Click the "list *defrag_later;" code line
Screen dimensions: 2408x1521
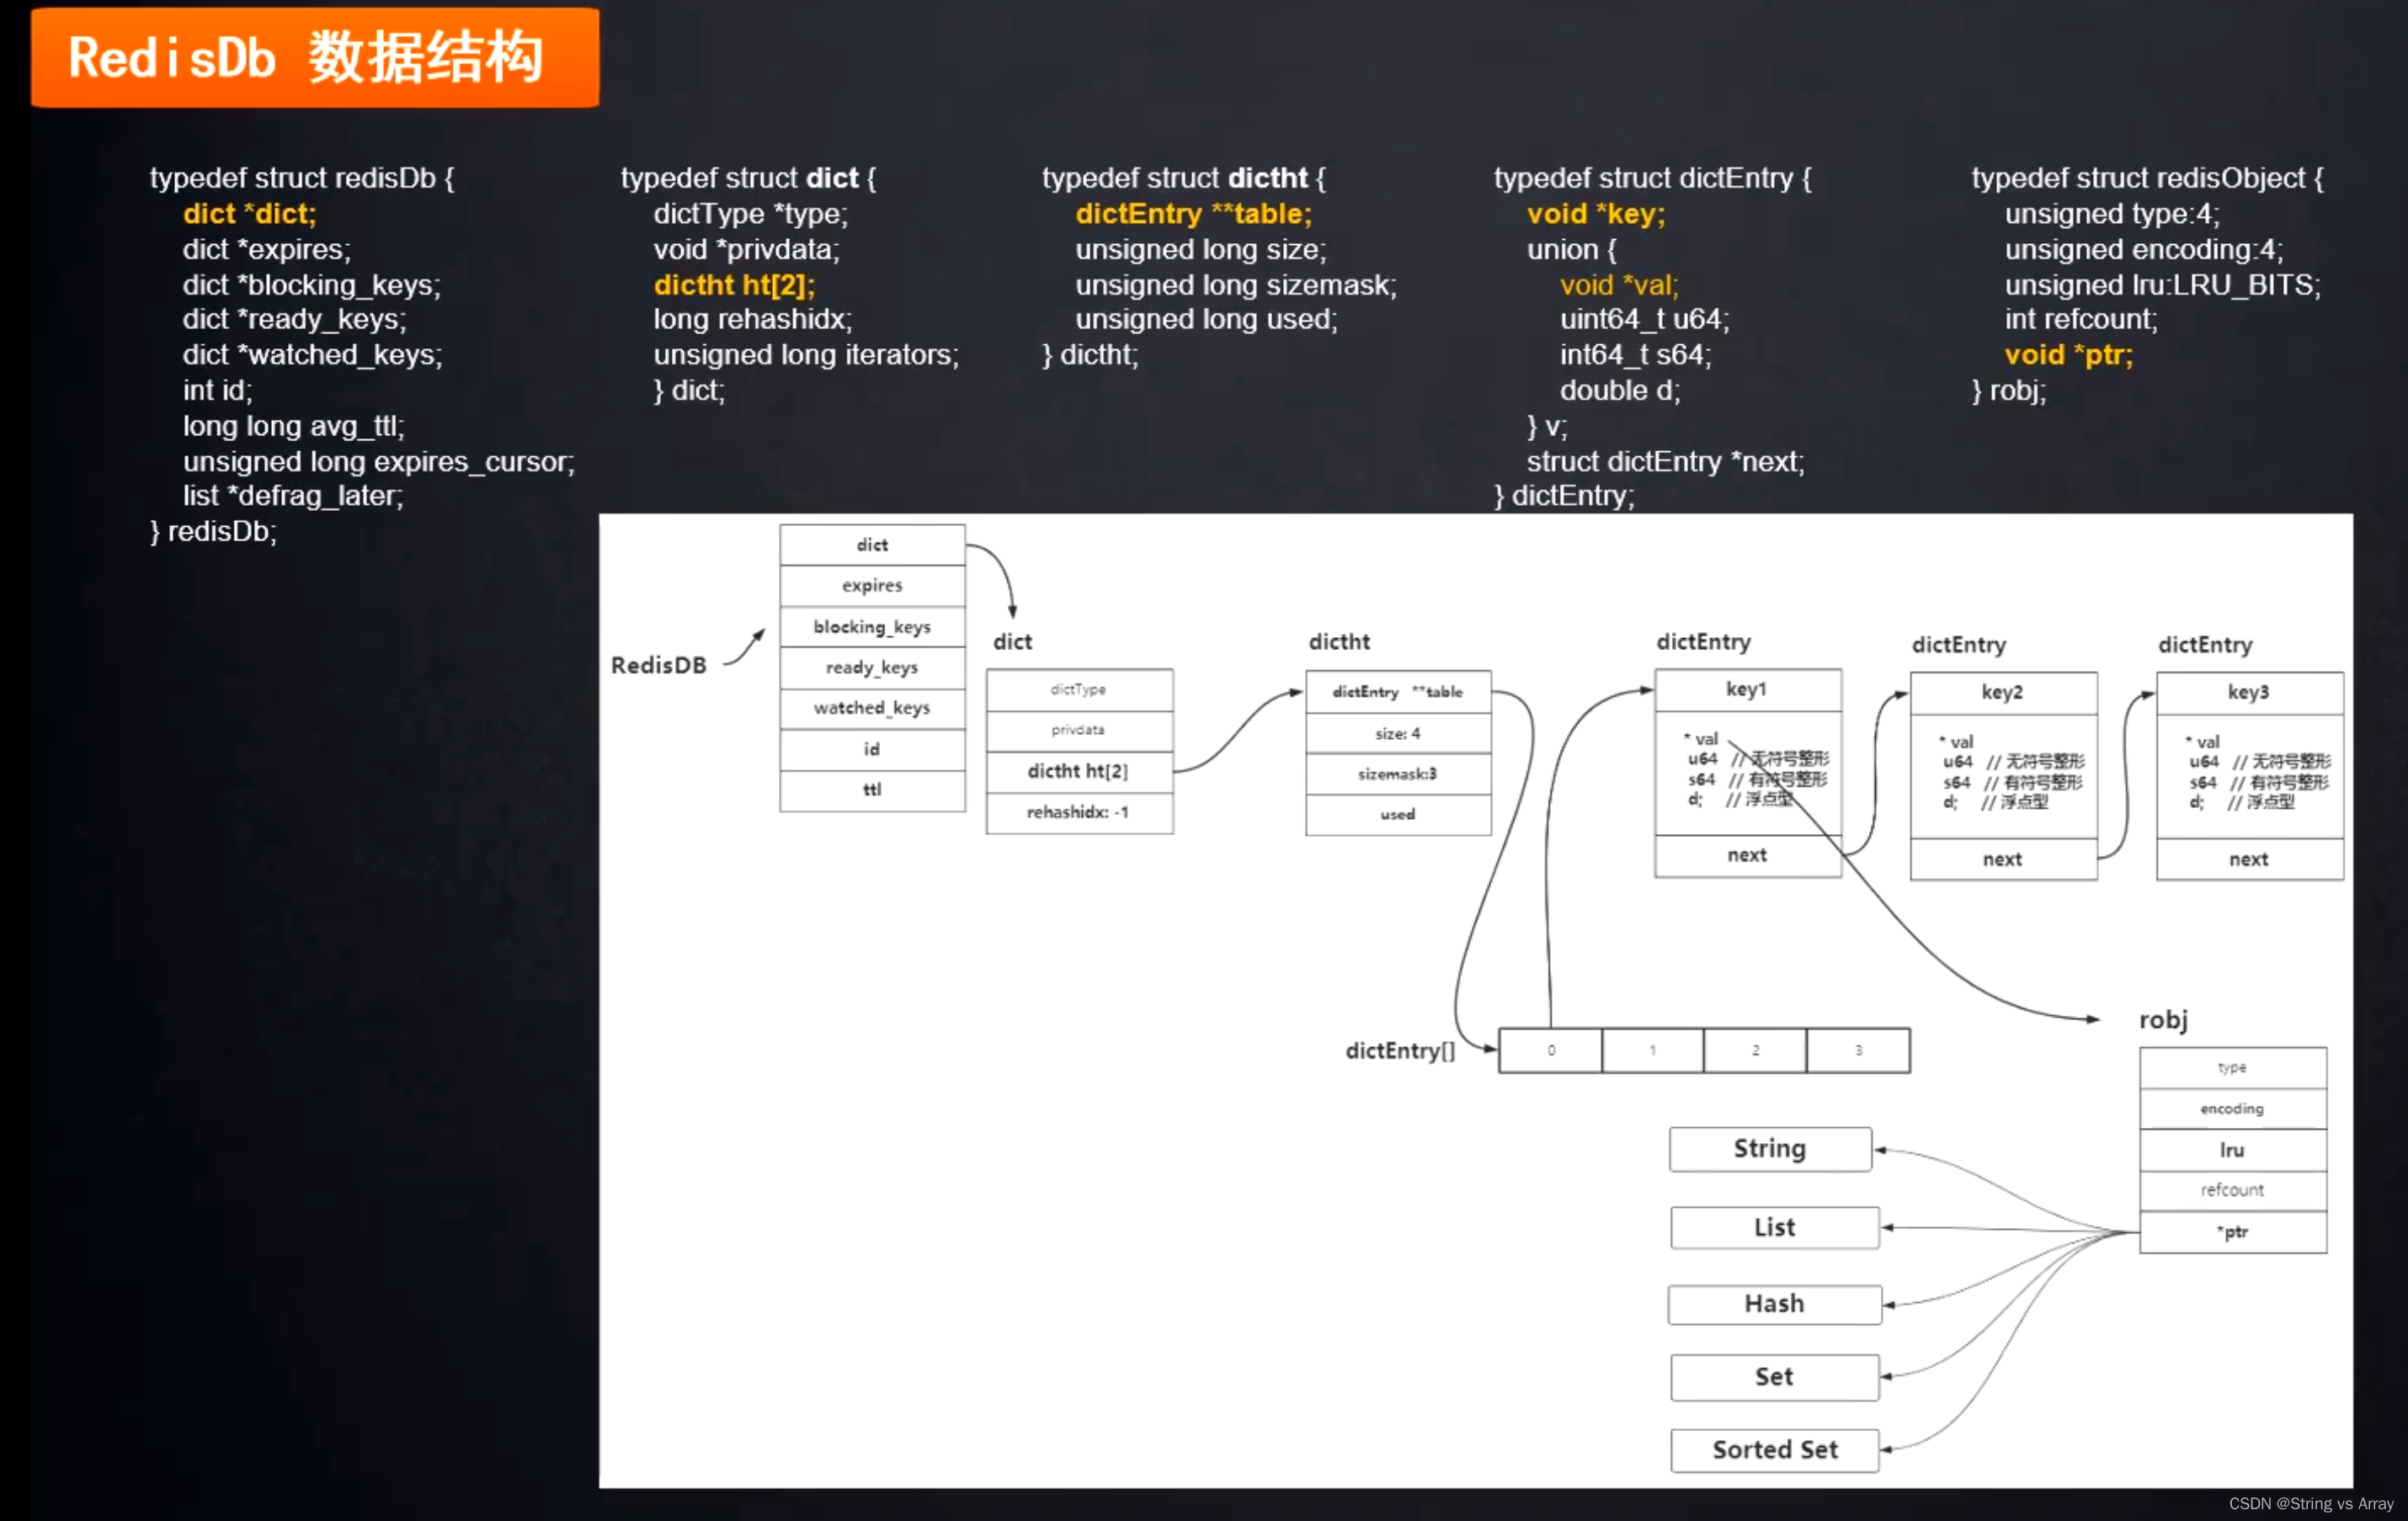[x=293, y=496]
